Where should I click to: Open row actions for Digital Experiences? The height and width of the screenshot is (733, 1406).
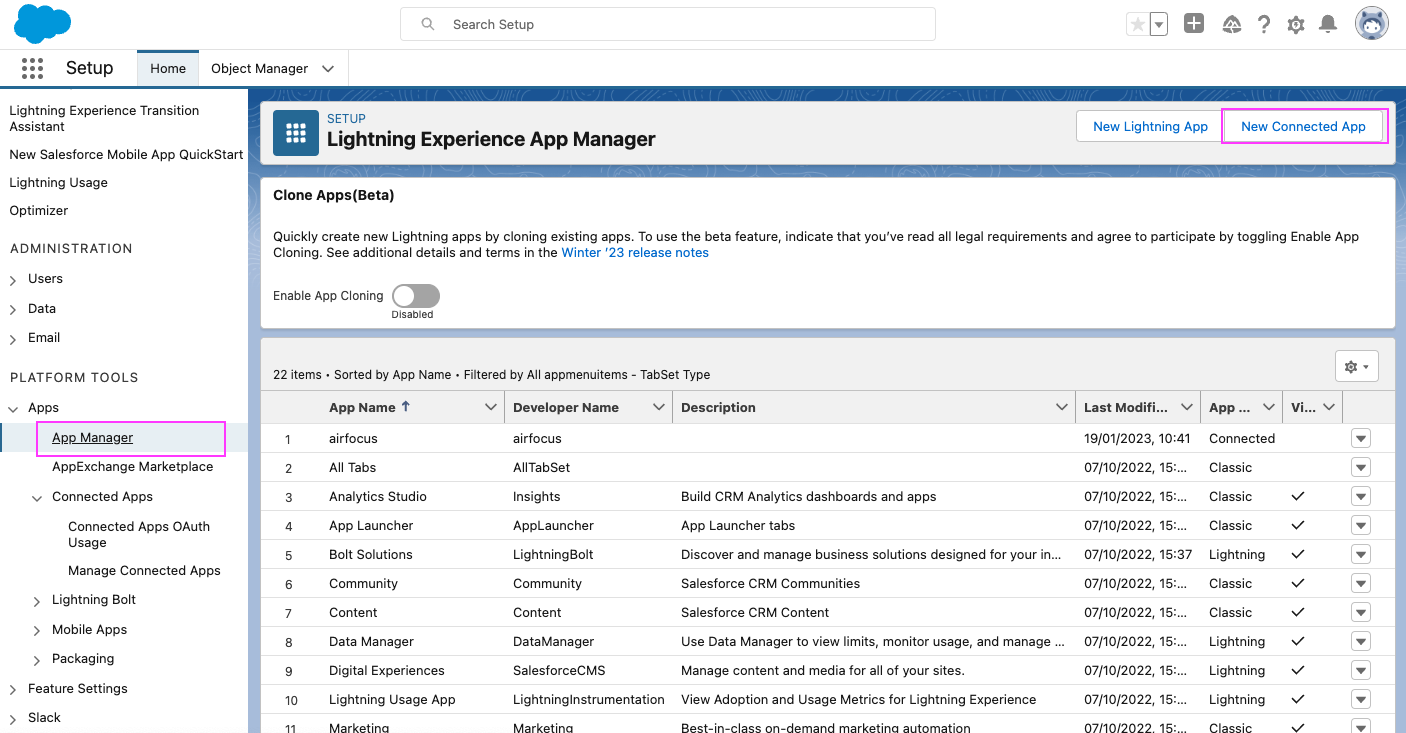point(1360,670)
